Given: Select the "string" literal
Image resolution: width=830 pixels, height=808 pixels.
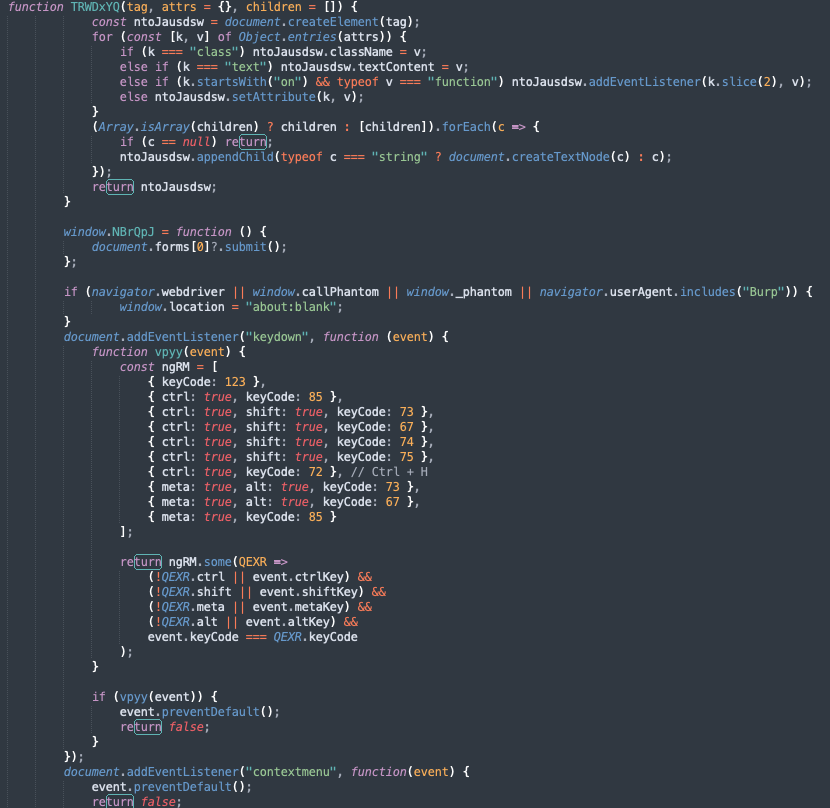Looking at the screenshot, I should pos(399,157).
